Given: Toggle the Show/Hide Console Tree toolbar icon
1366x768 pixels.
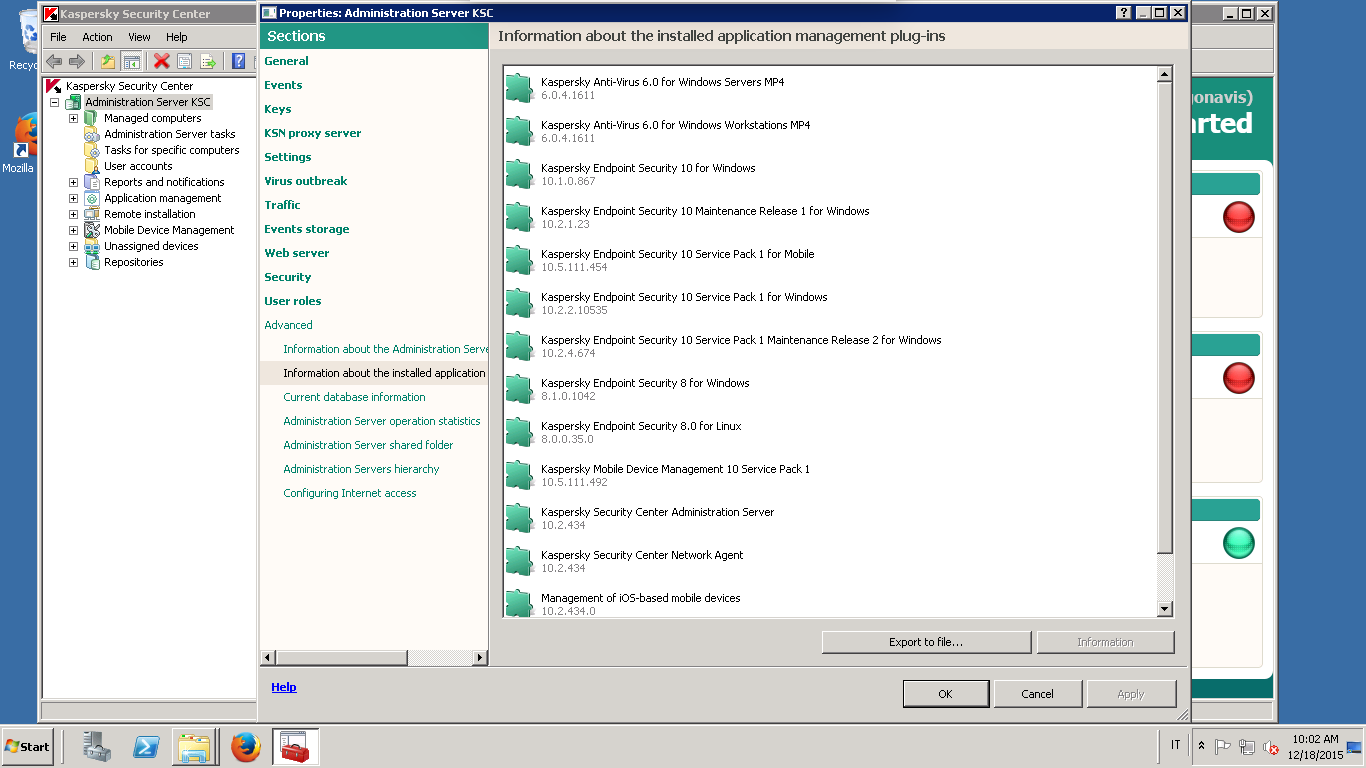Looking at the screenshot, I should [x=131, y=61].
